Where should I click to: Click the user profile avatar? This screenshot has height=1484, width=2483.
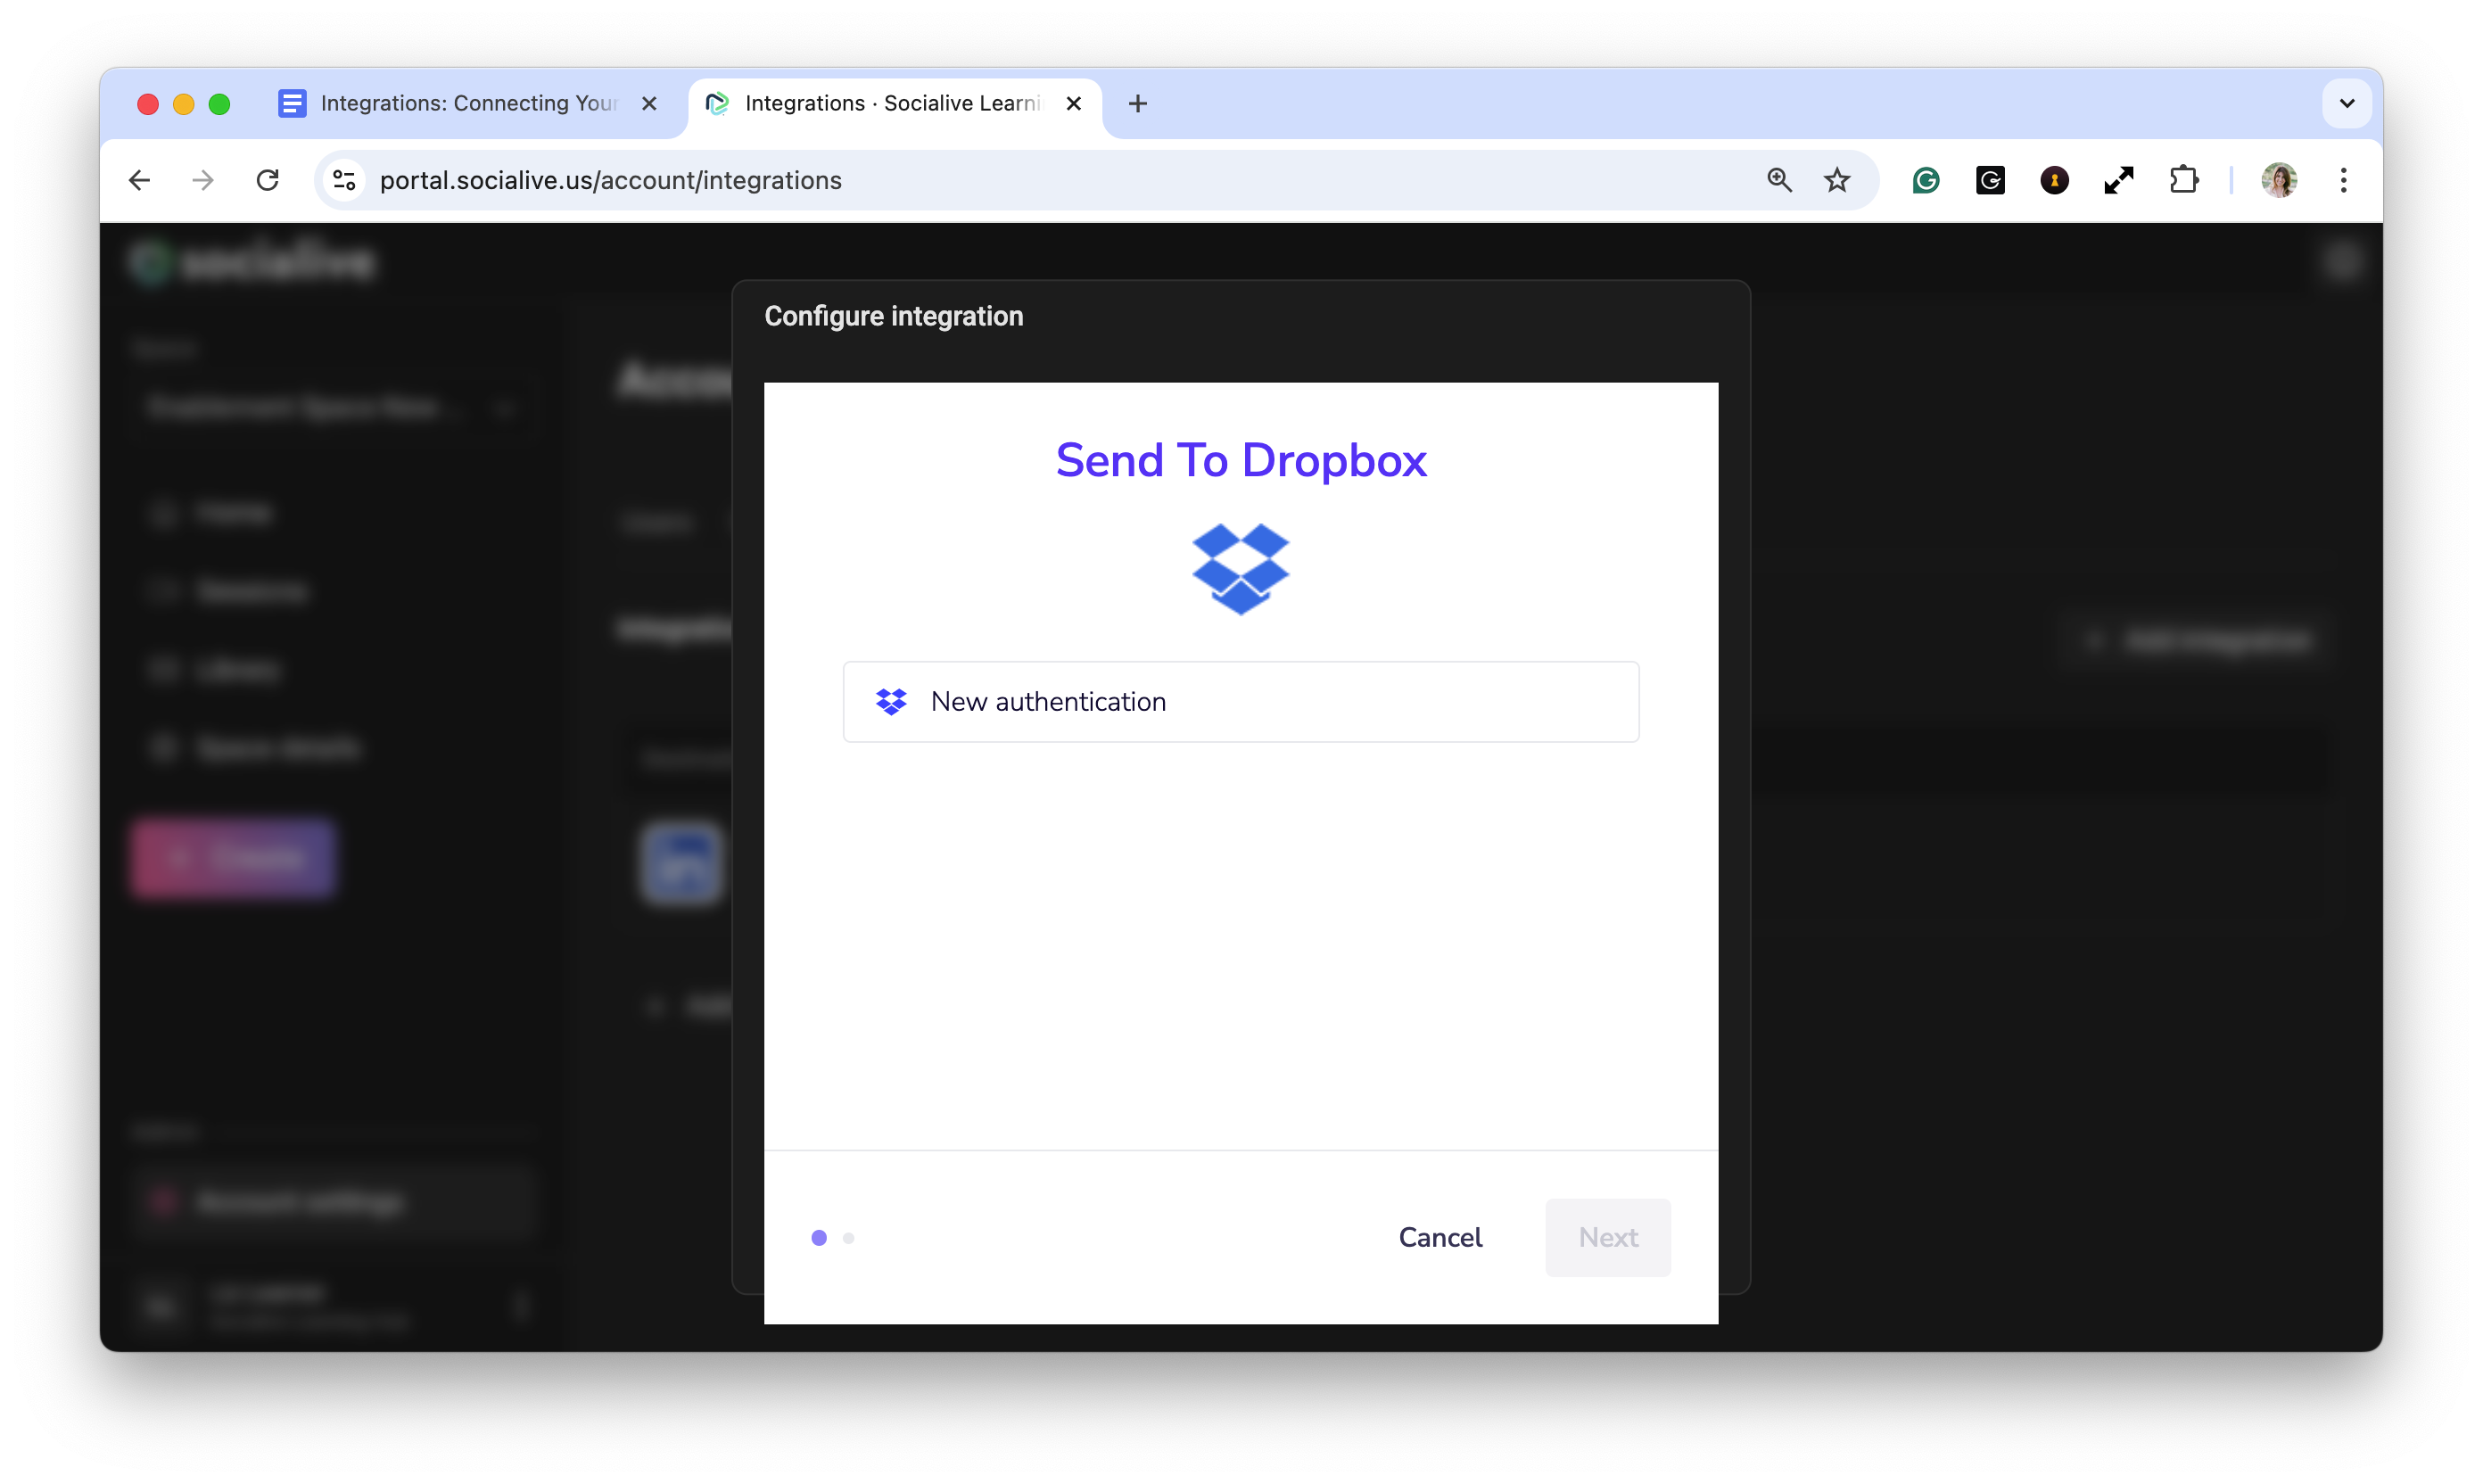click(x=2279, y=180)
